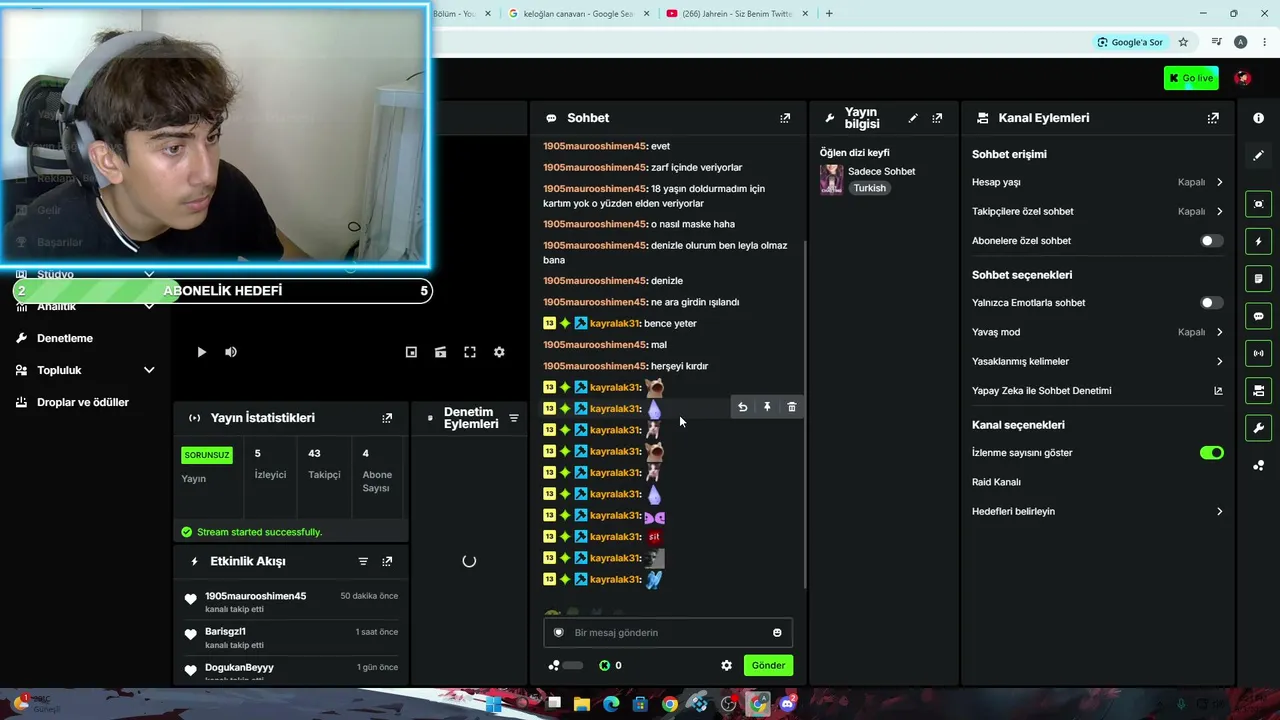Open chat settings gear beside Gönder

coord(727,666)
